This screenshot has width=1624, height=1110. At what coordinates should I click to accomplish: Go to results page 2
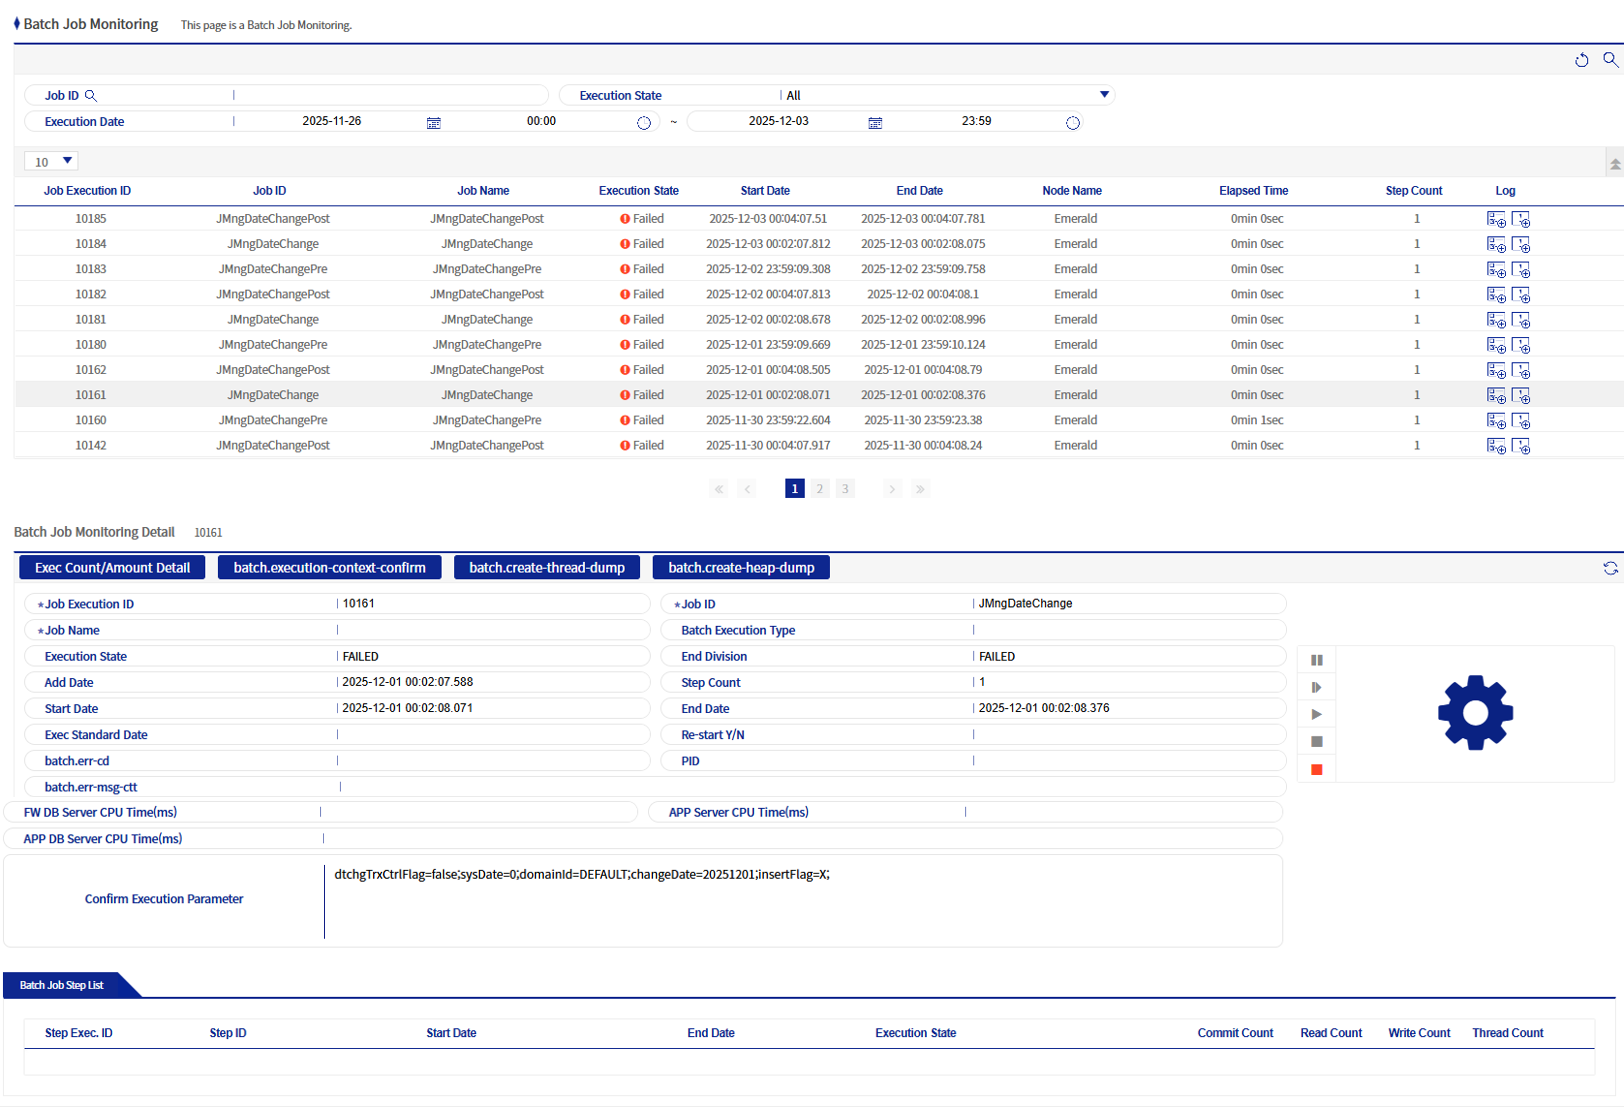819,488
